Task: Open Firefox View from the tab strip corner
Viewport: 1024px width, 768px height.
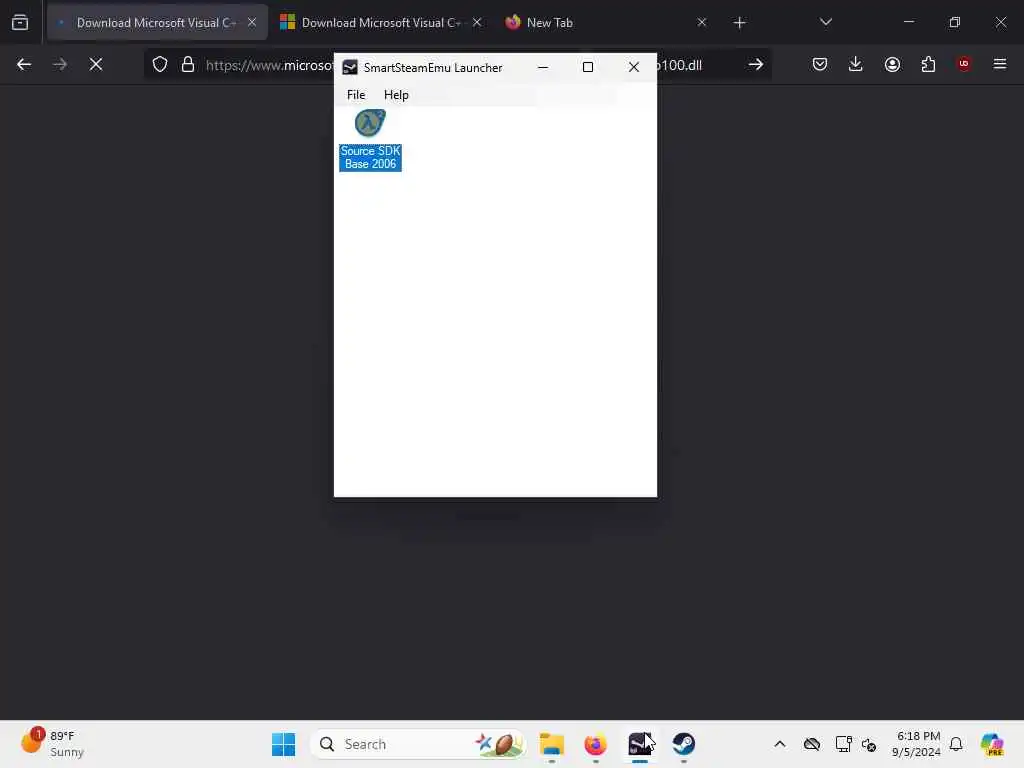Action: (20, 22)
